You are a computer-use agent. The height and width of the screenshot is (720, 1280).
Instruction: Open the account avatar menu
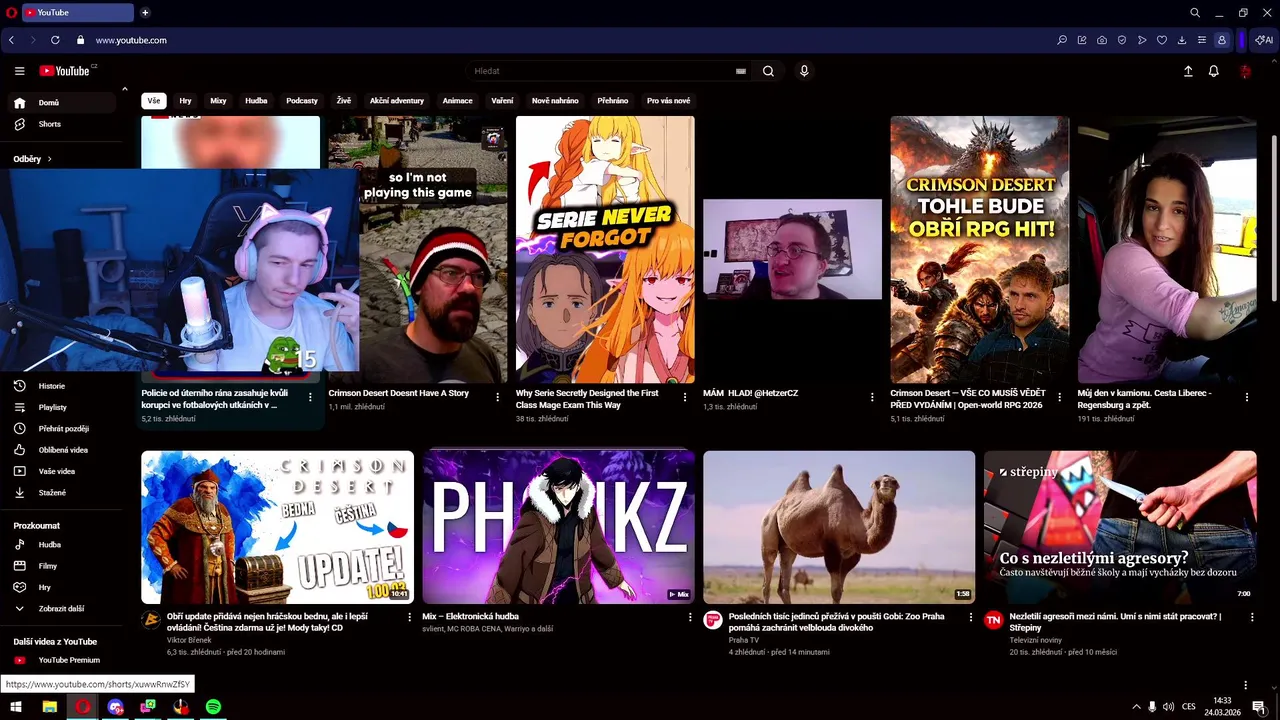pyautogui.click(x=1245, y=71)
